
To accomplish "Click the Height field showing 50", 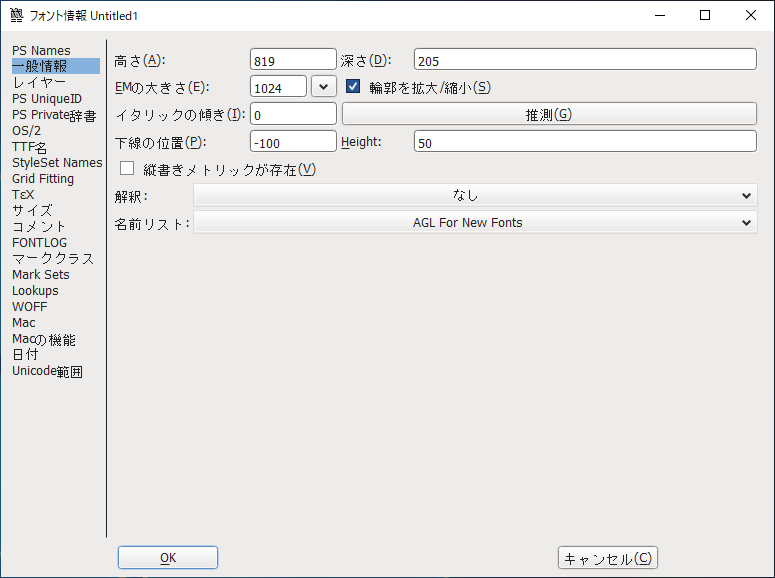I will (585, 141).
